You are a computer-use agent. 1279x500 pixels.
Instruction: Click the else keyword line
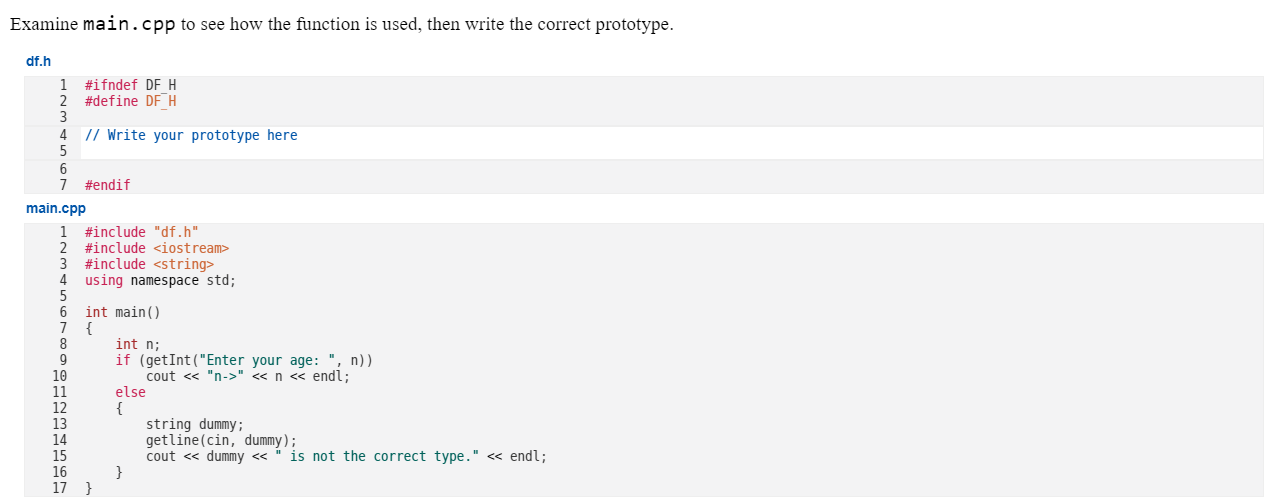pyautogui.click(x=130, y=392)
